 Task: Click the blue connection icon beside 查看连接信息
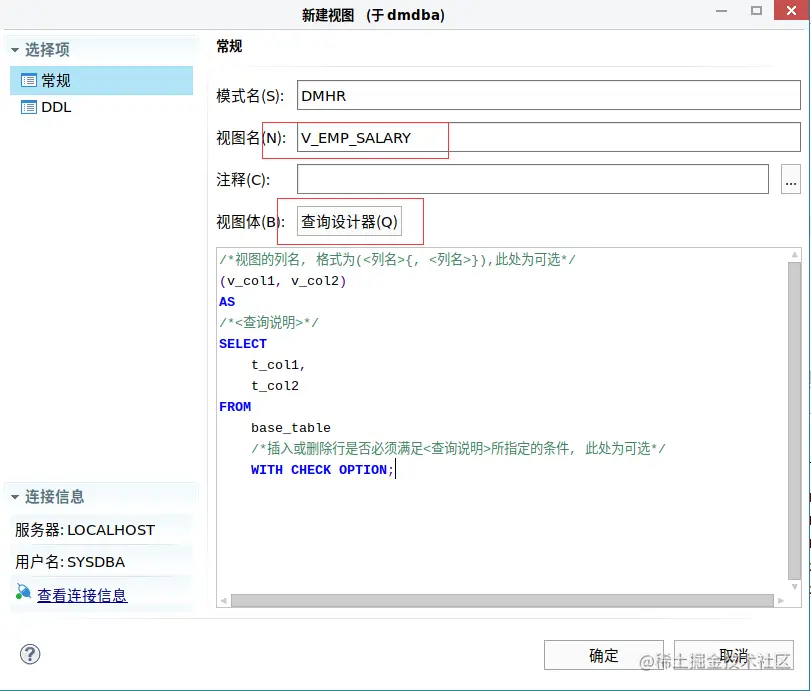22,595
